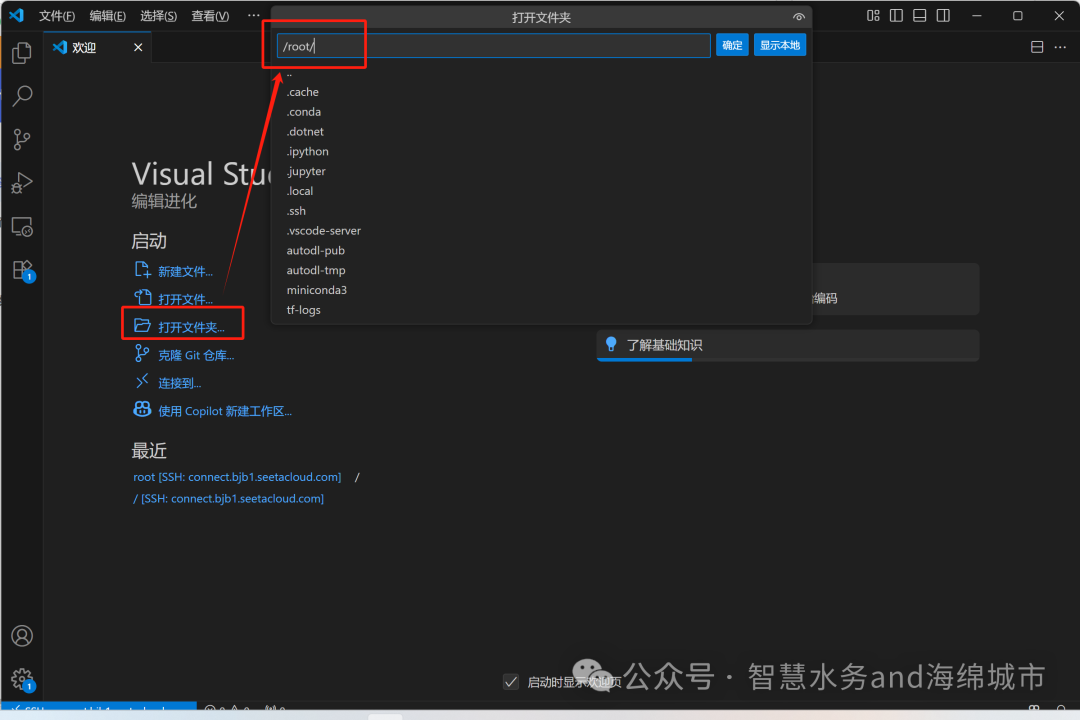Open the 查看(V) menu
Screen dimensions: 1080x720
[210, 16]
